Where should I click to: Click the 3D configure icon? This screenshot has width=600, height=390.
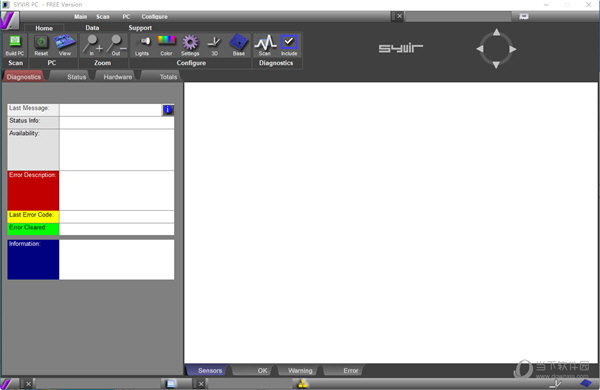[x=214, y=45]
